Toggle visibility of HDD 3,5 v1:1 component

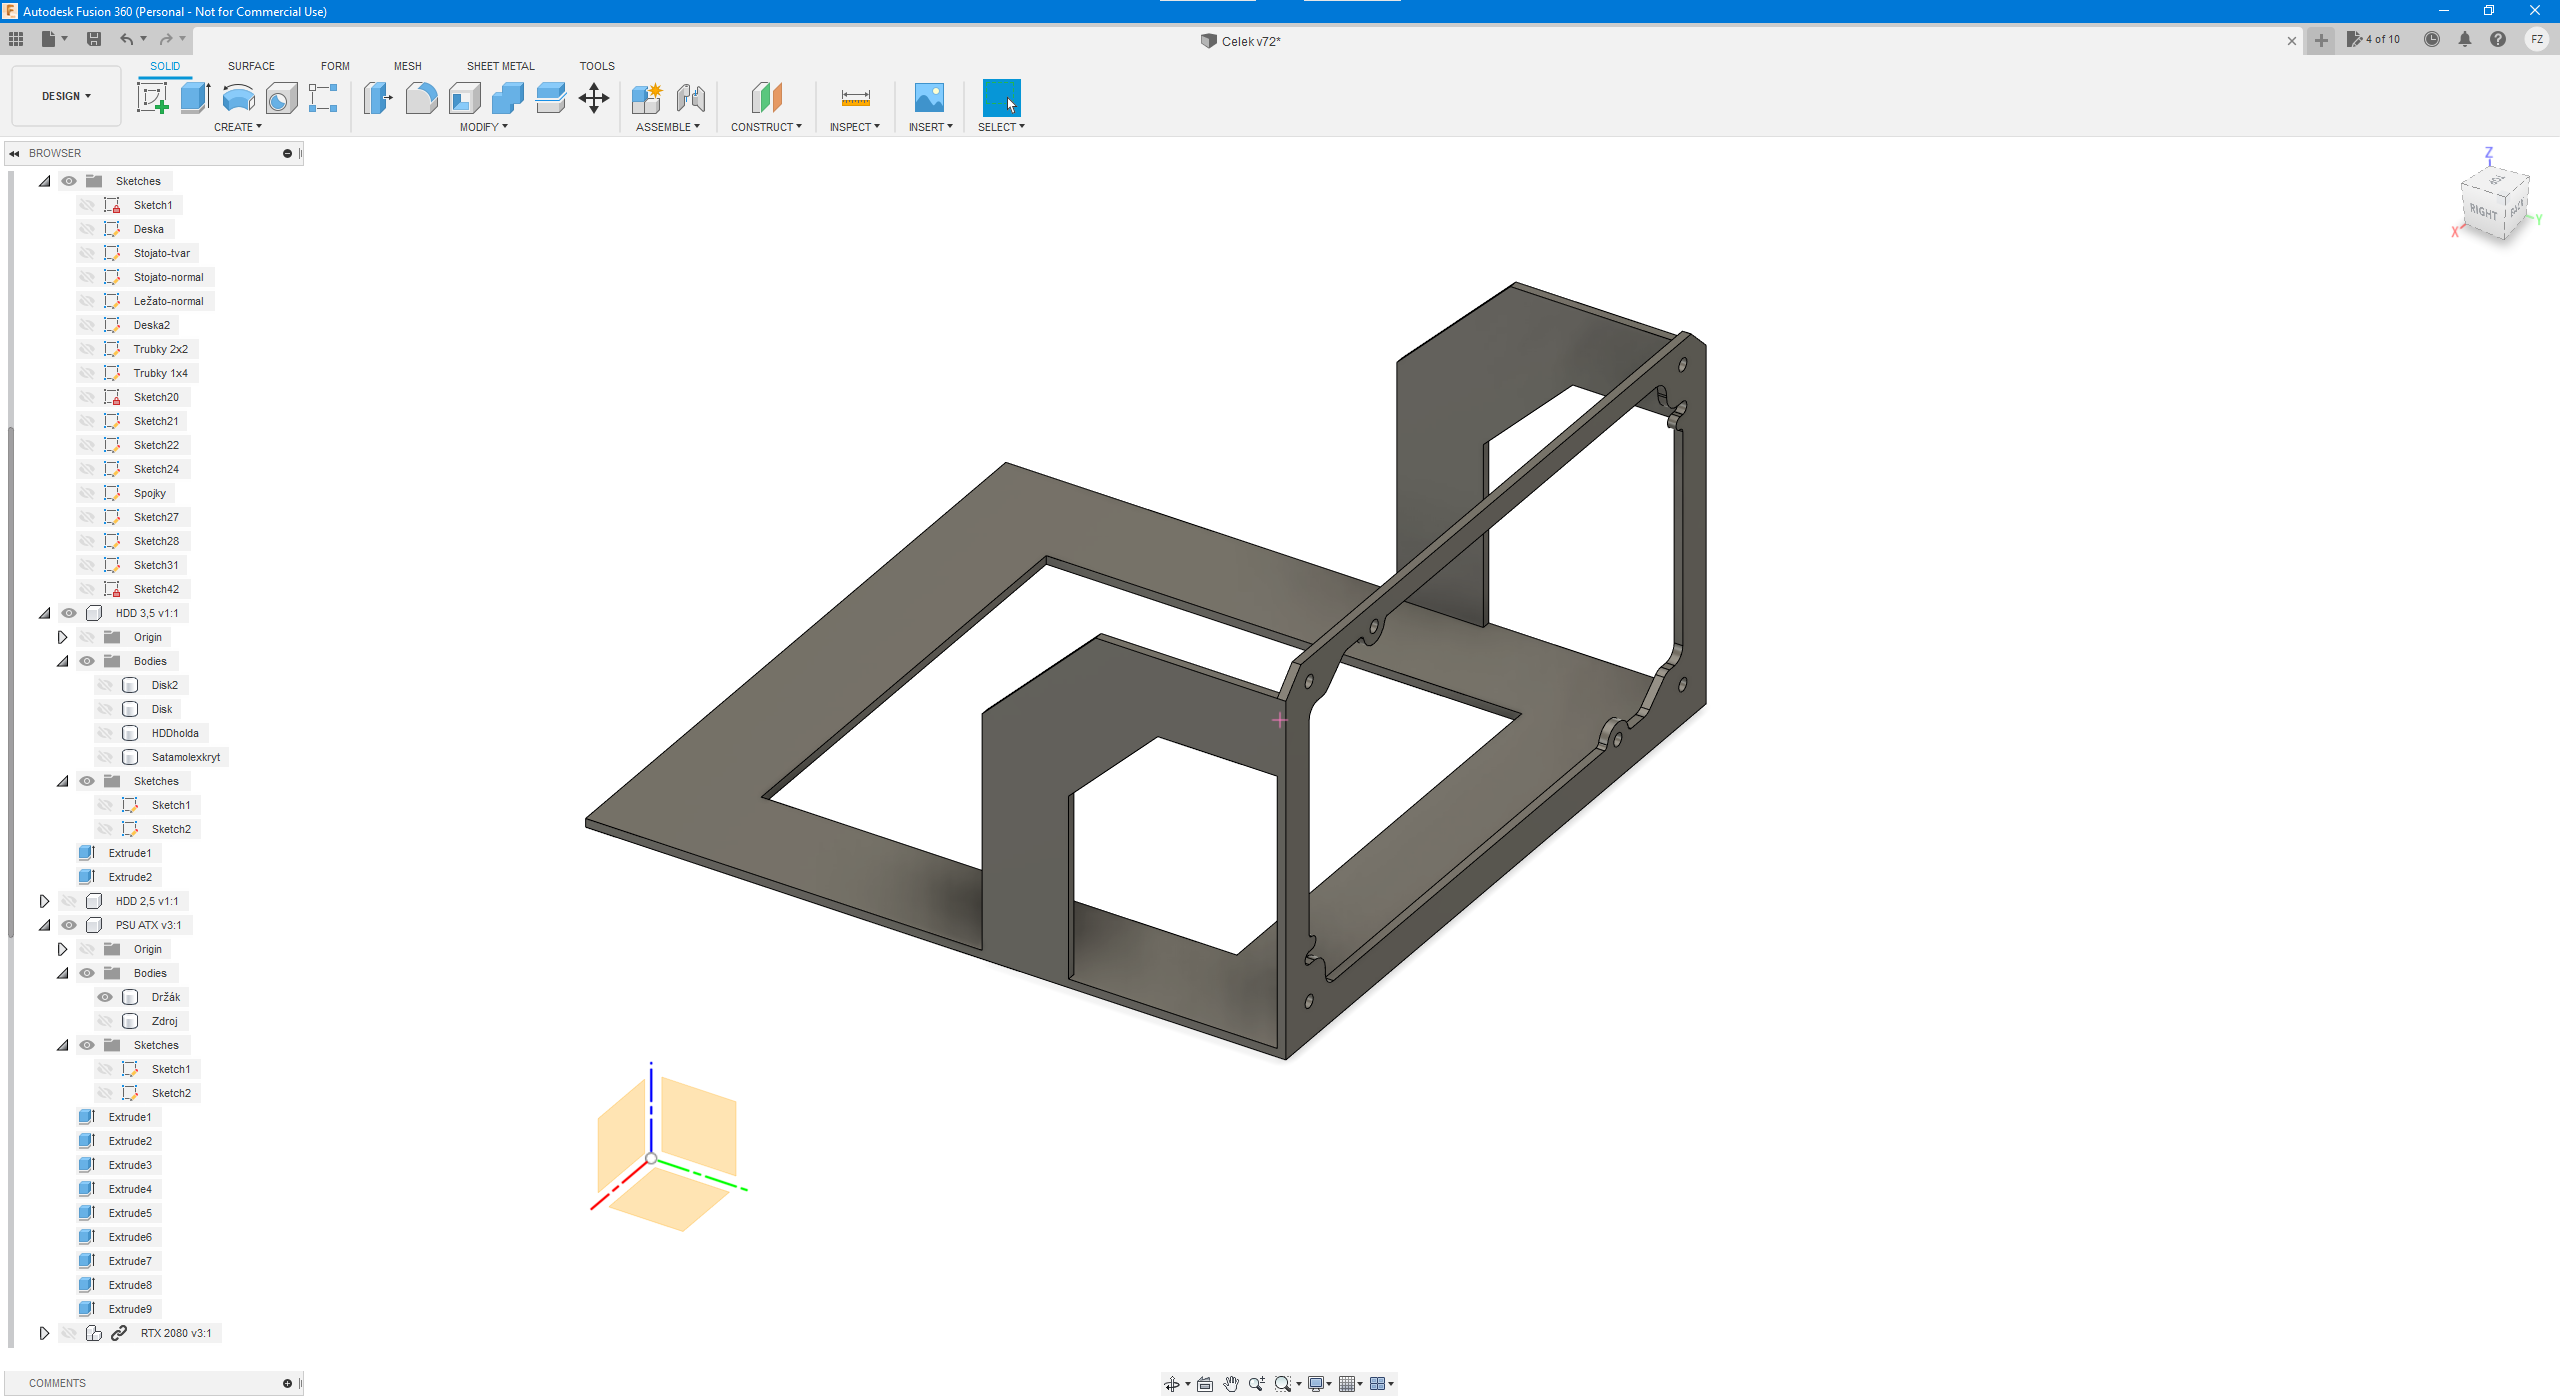click(69, 613)
